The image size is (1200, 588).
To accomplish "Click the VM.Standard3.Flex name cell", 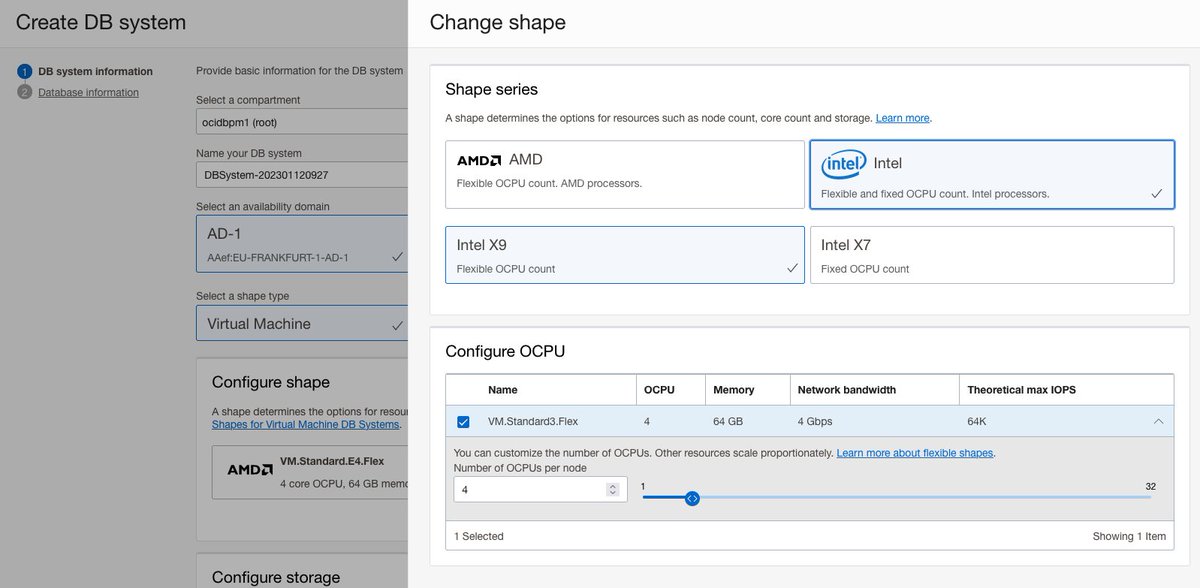I will click(x=531, y=421).
